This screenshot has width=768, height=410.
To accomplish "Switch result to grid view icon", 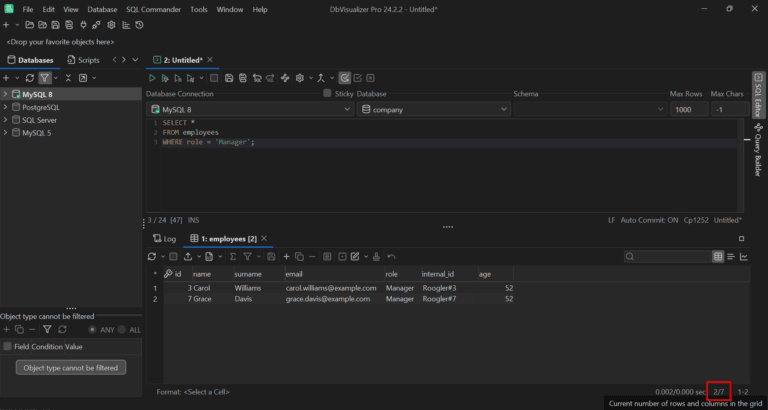I will 718,257.
